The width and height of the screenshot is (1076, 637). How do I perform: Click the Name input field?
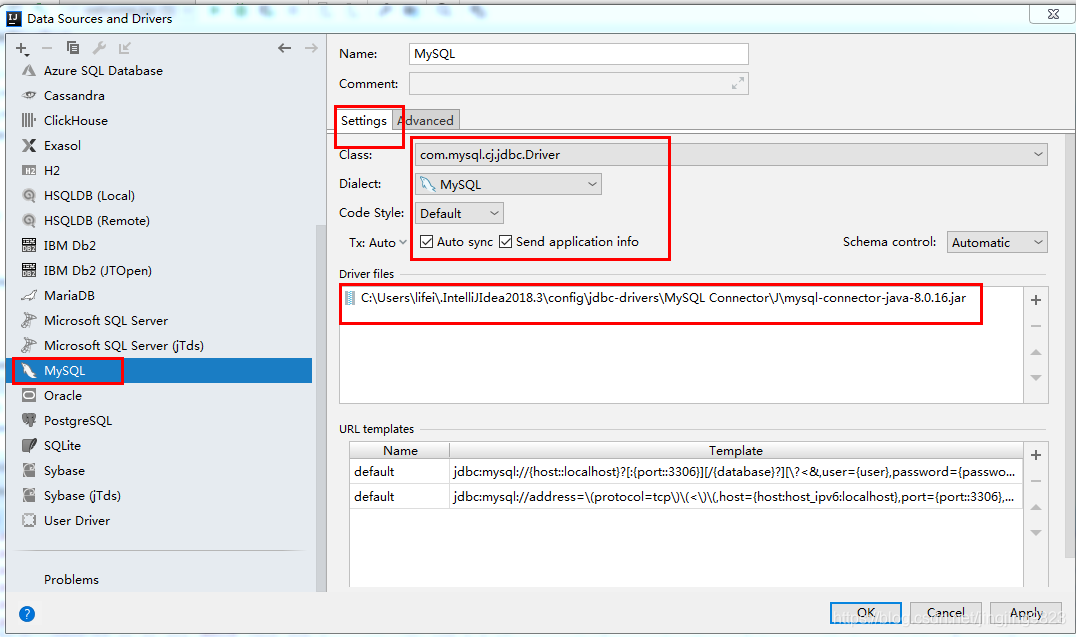click(578, 54)
